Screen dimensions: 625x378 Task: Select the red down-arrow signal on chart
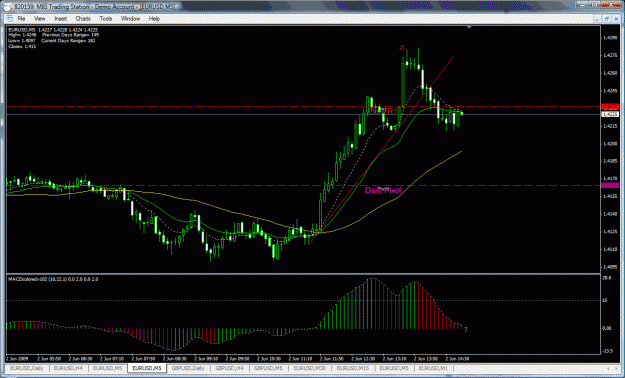402,48
